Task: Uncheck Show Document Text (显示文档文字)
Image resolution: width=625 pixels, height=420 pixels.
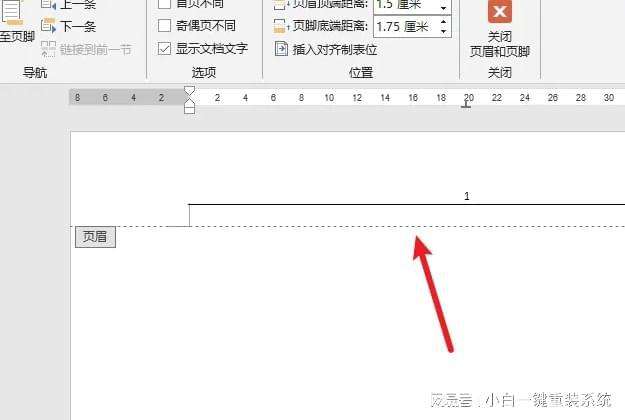Action: [x=164, y=49]
